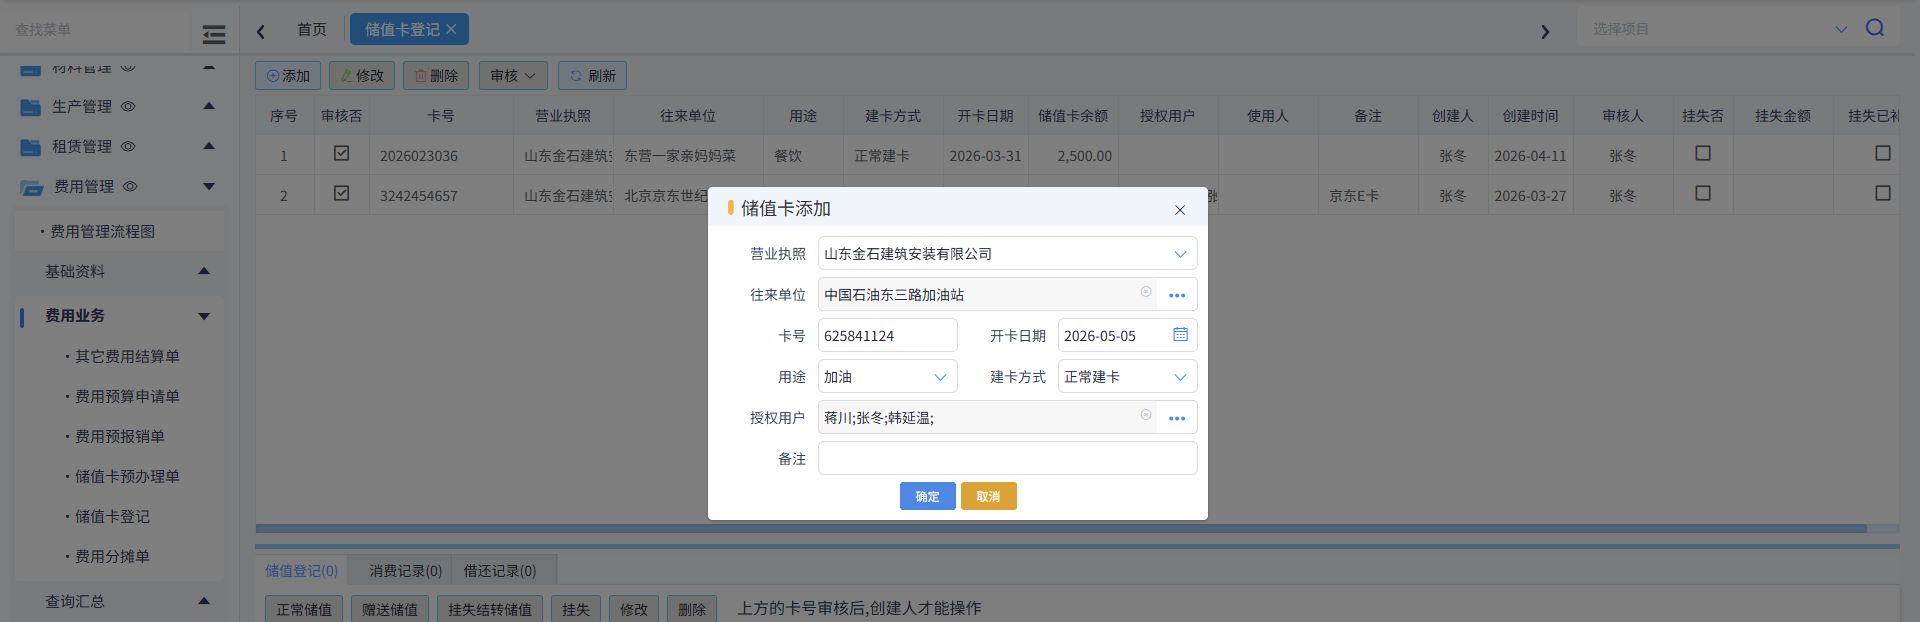Click the 费用管理 open-folder icon
The height and width of the screenshot is (622, 1920).
(32, 187)
